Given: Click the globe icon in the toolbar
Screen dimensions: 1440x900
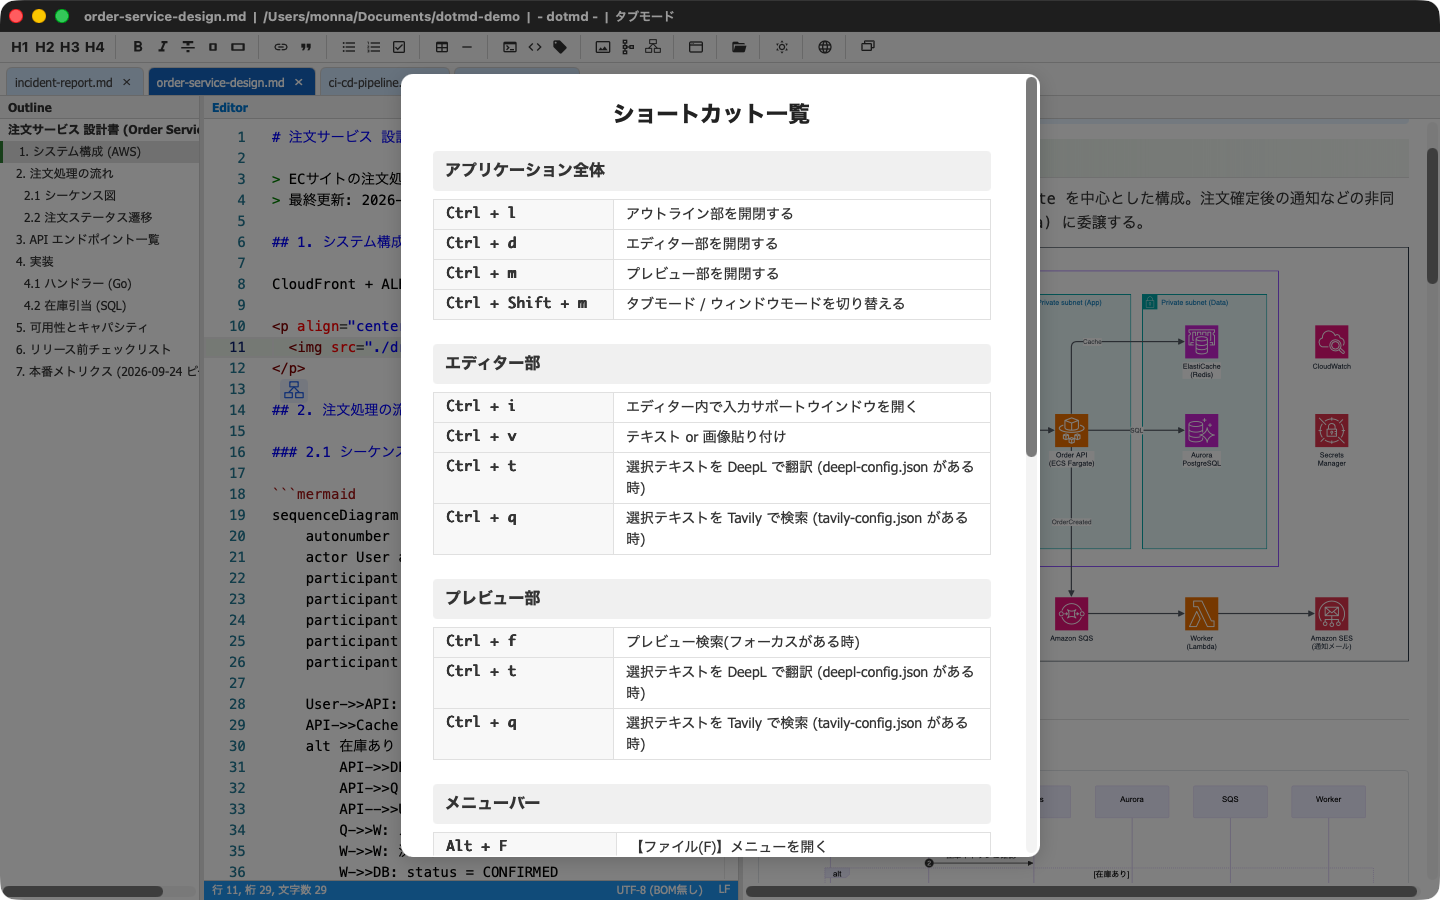Looking at the screenshot, I should 825,47.
